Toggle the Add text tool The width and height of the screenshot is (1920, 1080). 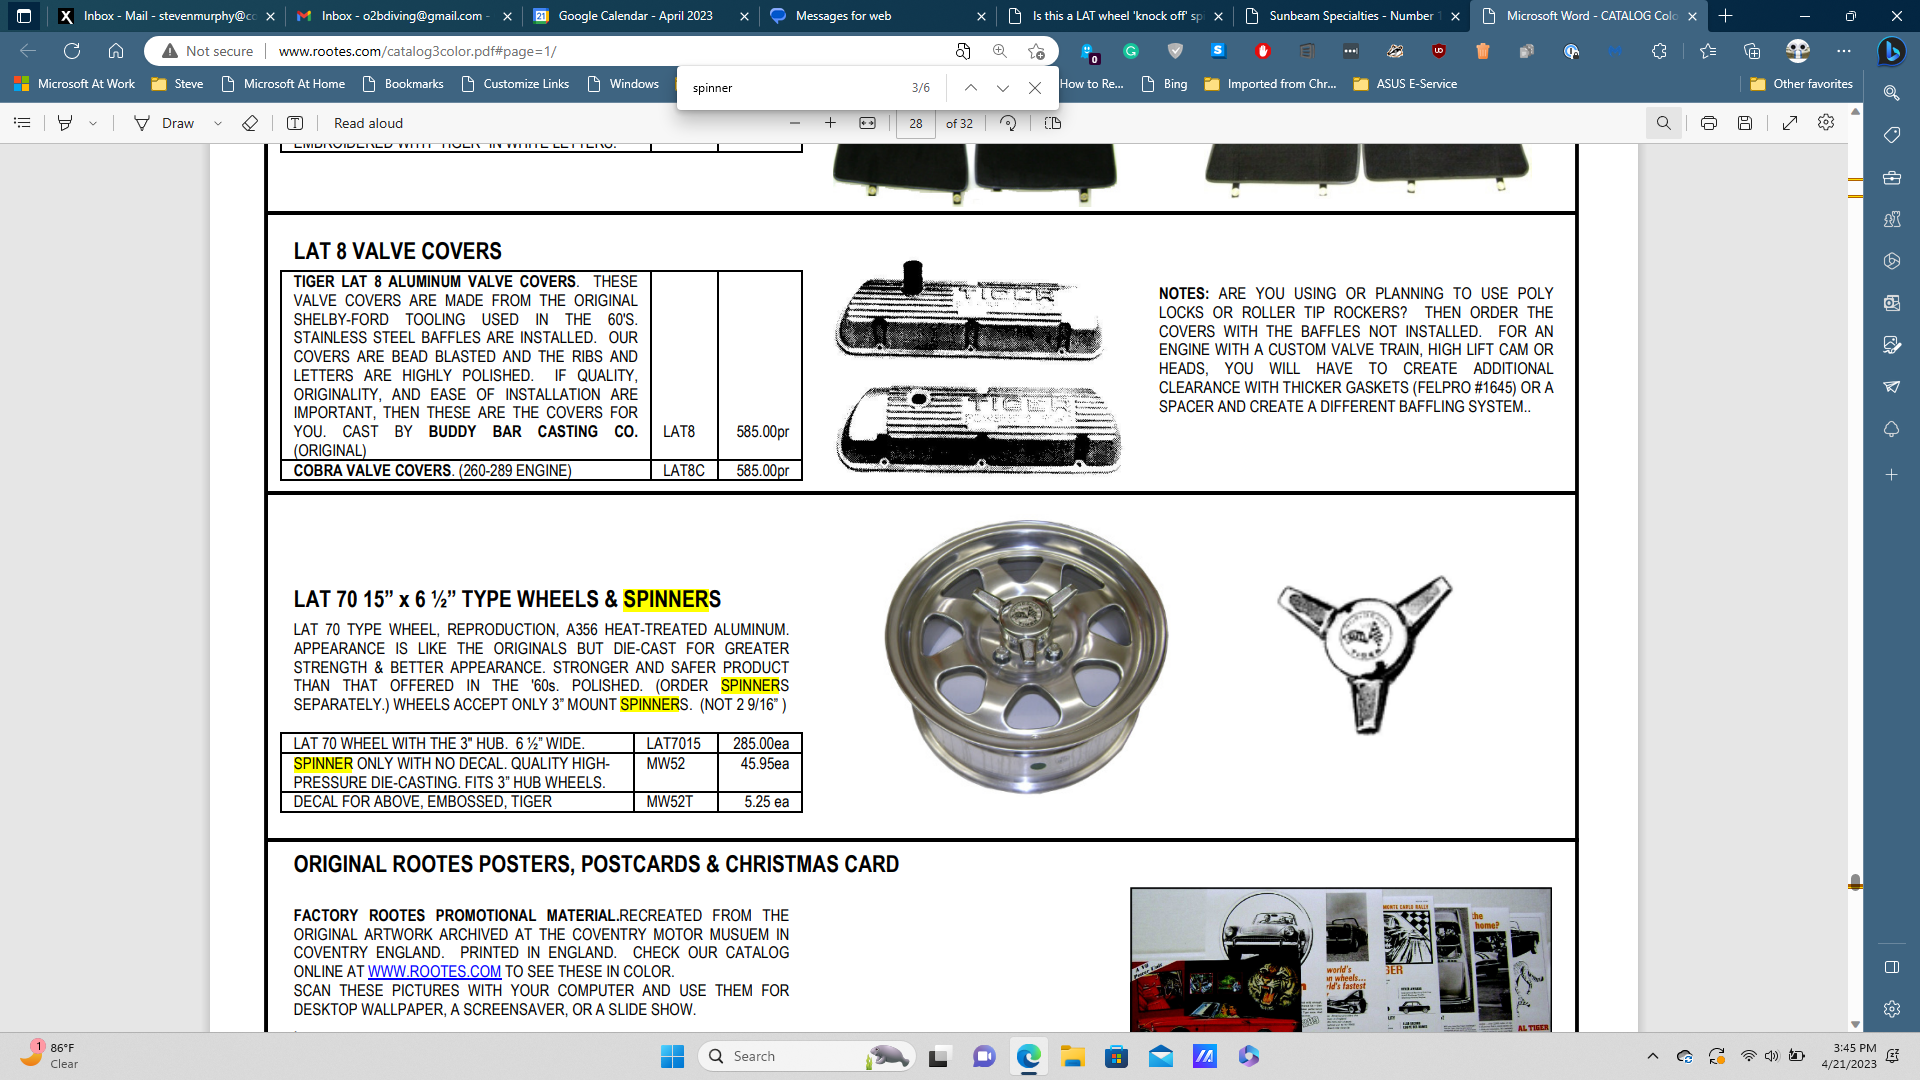click(x=295, y=123)
